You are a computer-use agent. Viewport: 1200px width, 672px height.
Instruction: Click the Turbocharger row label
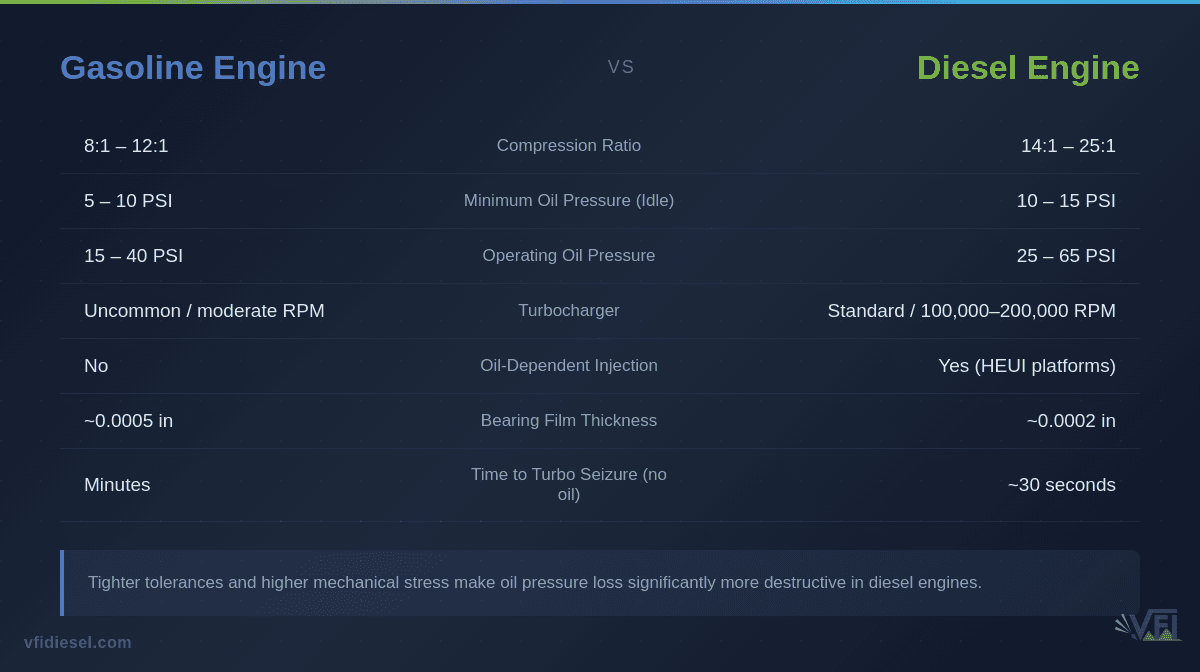pyautogui.click(x=569, y=310)
